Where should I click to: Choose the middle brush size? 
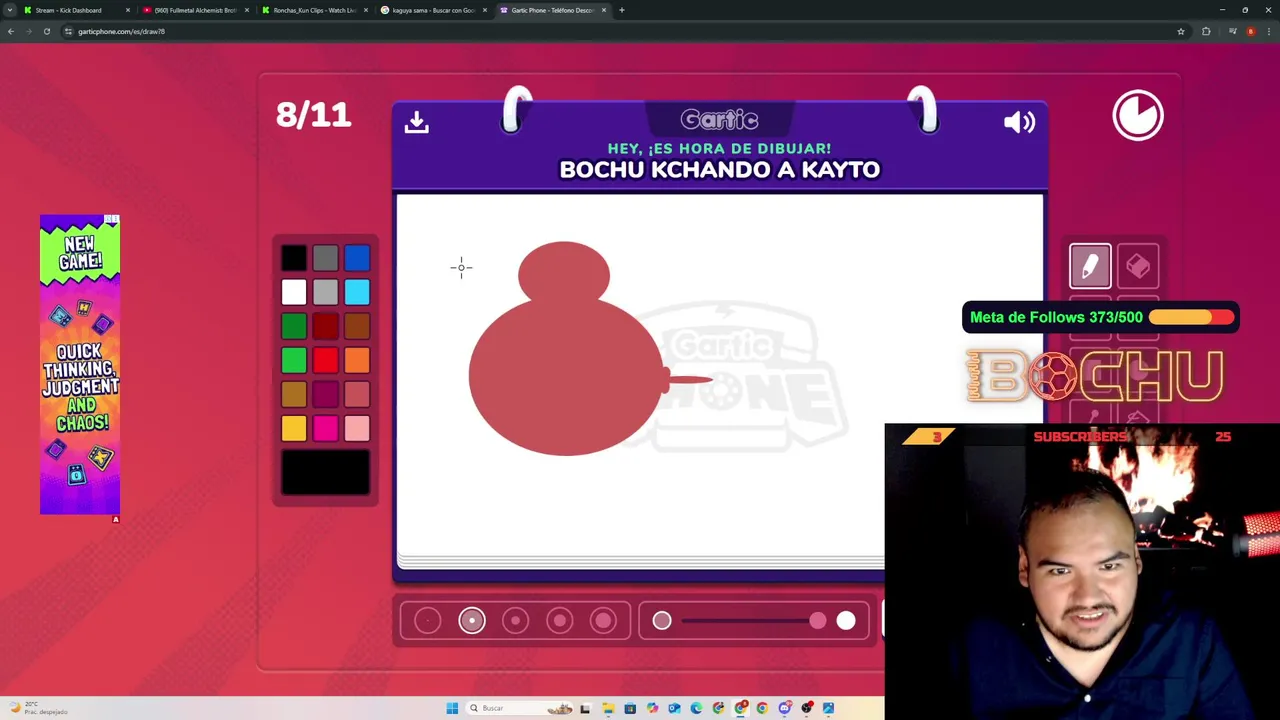pos(516,621)
